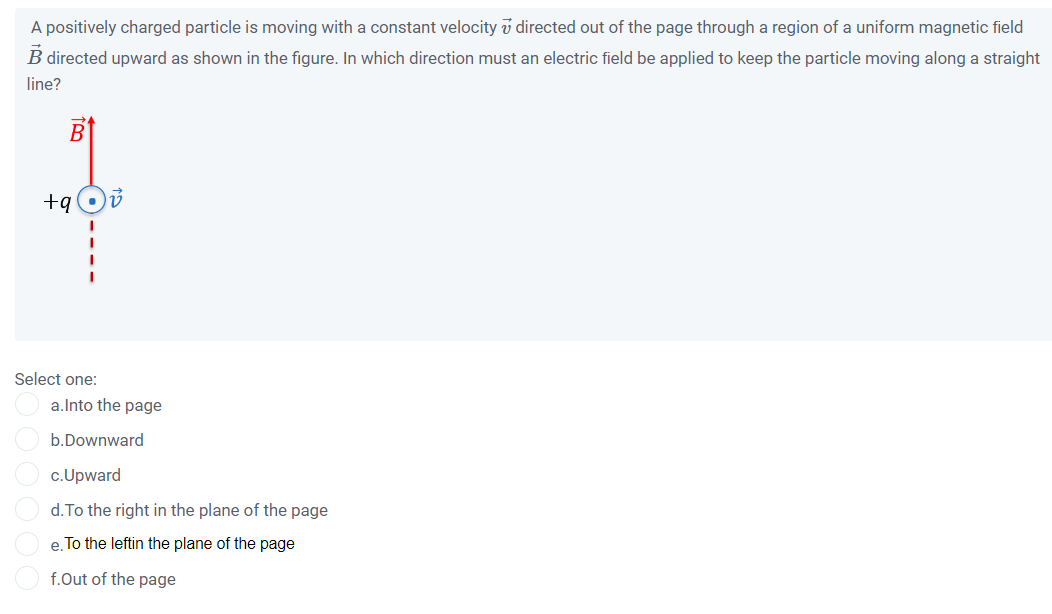The width and height of the screenshot is (1052, 614).
Task: Select the radio button for option d
Action: [27, 508]
